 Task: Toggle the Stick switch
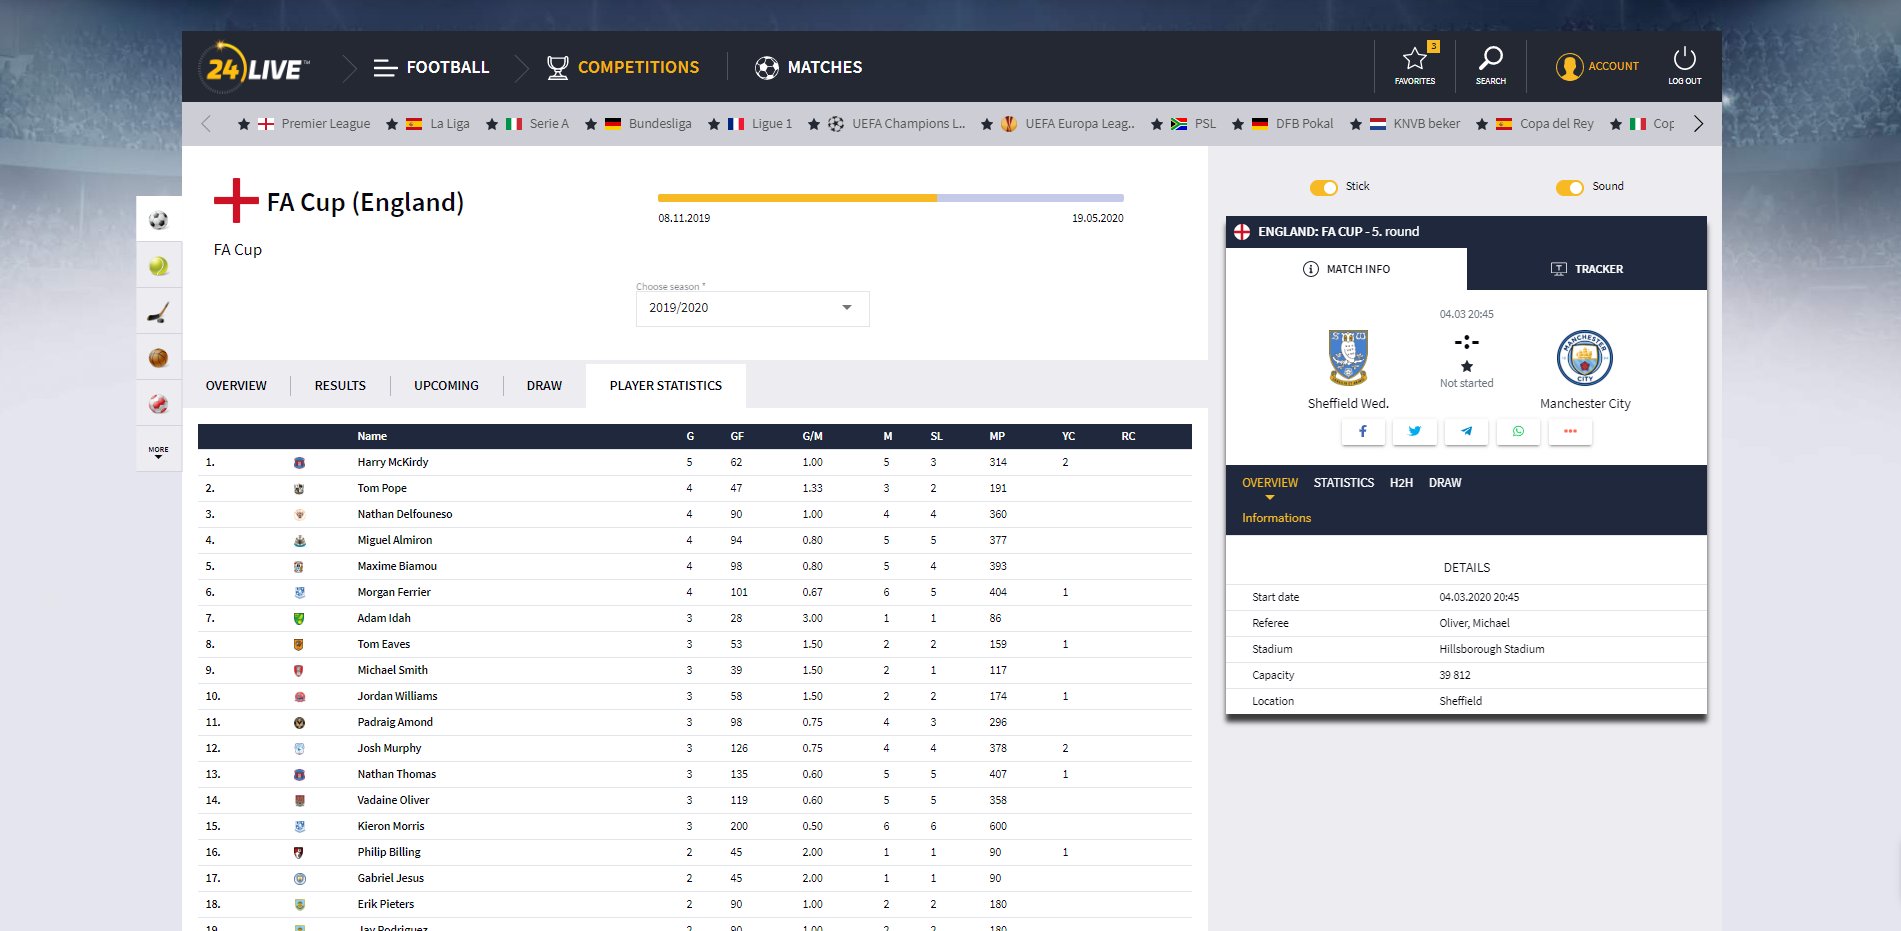[x=1323, y=188]
